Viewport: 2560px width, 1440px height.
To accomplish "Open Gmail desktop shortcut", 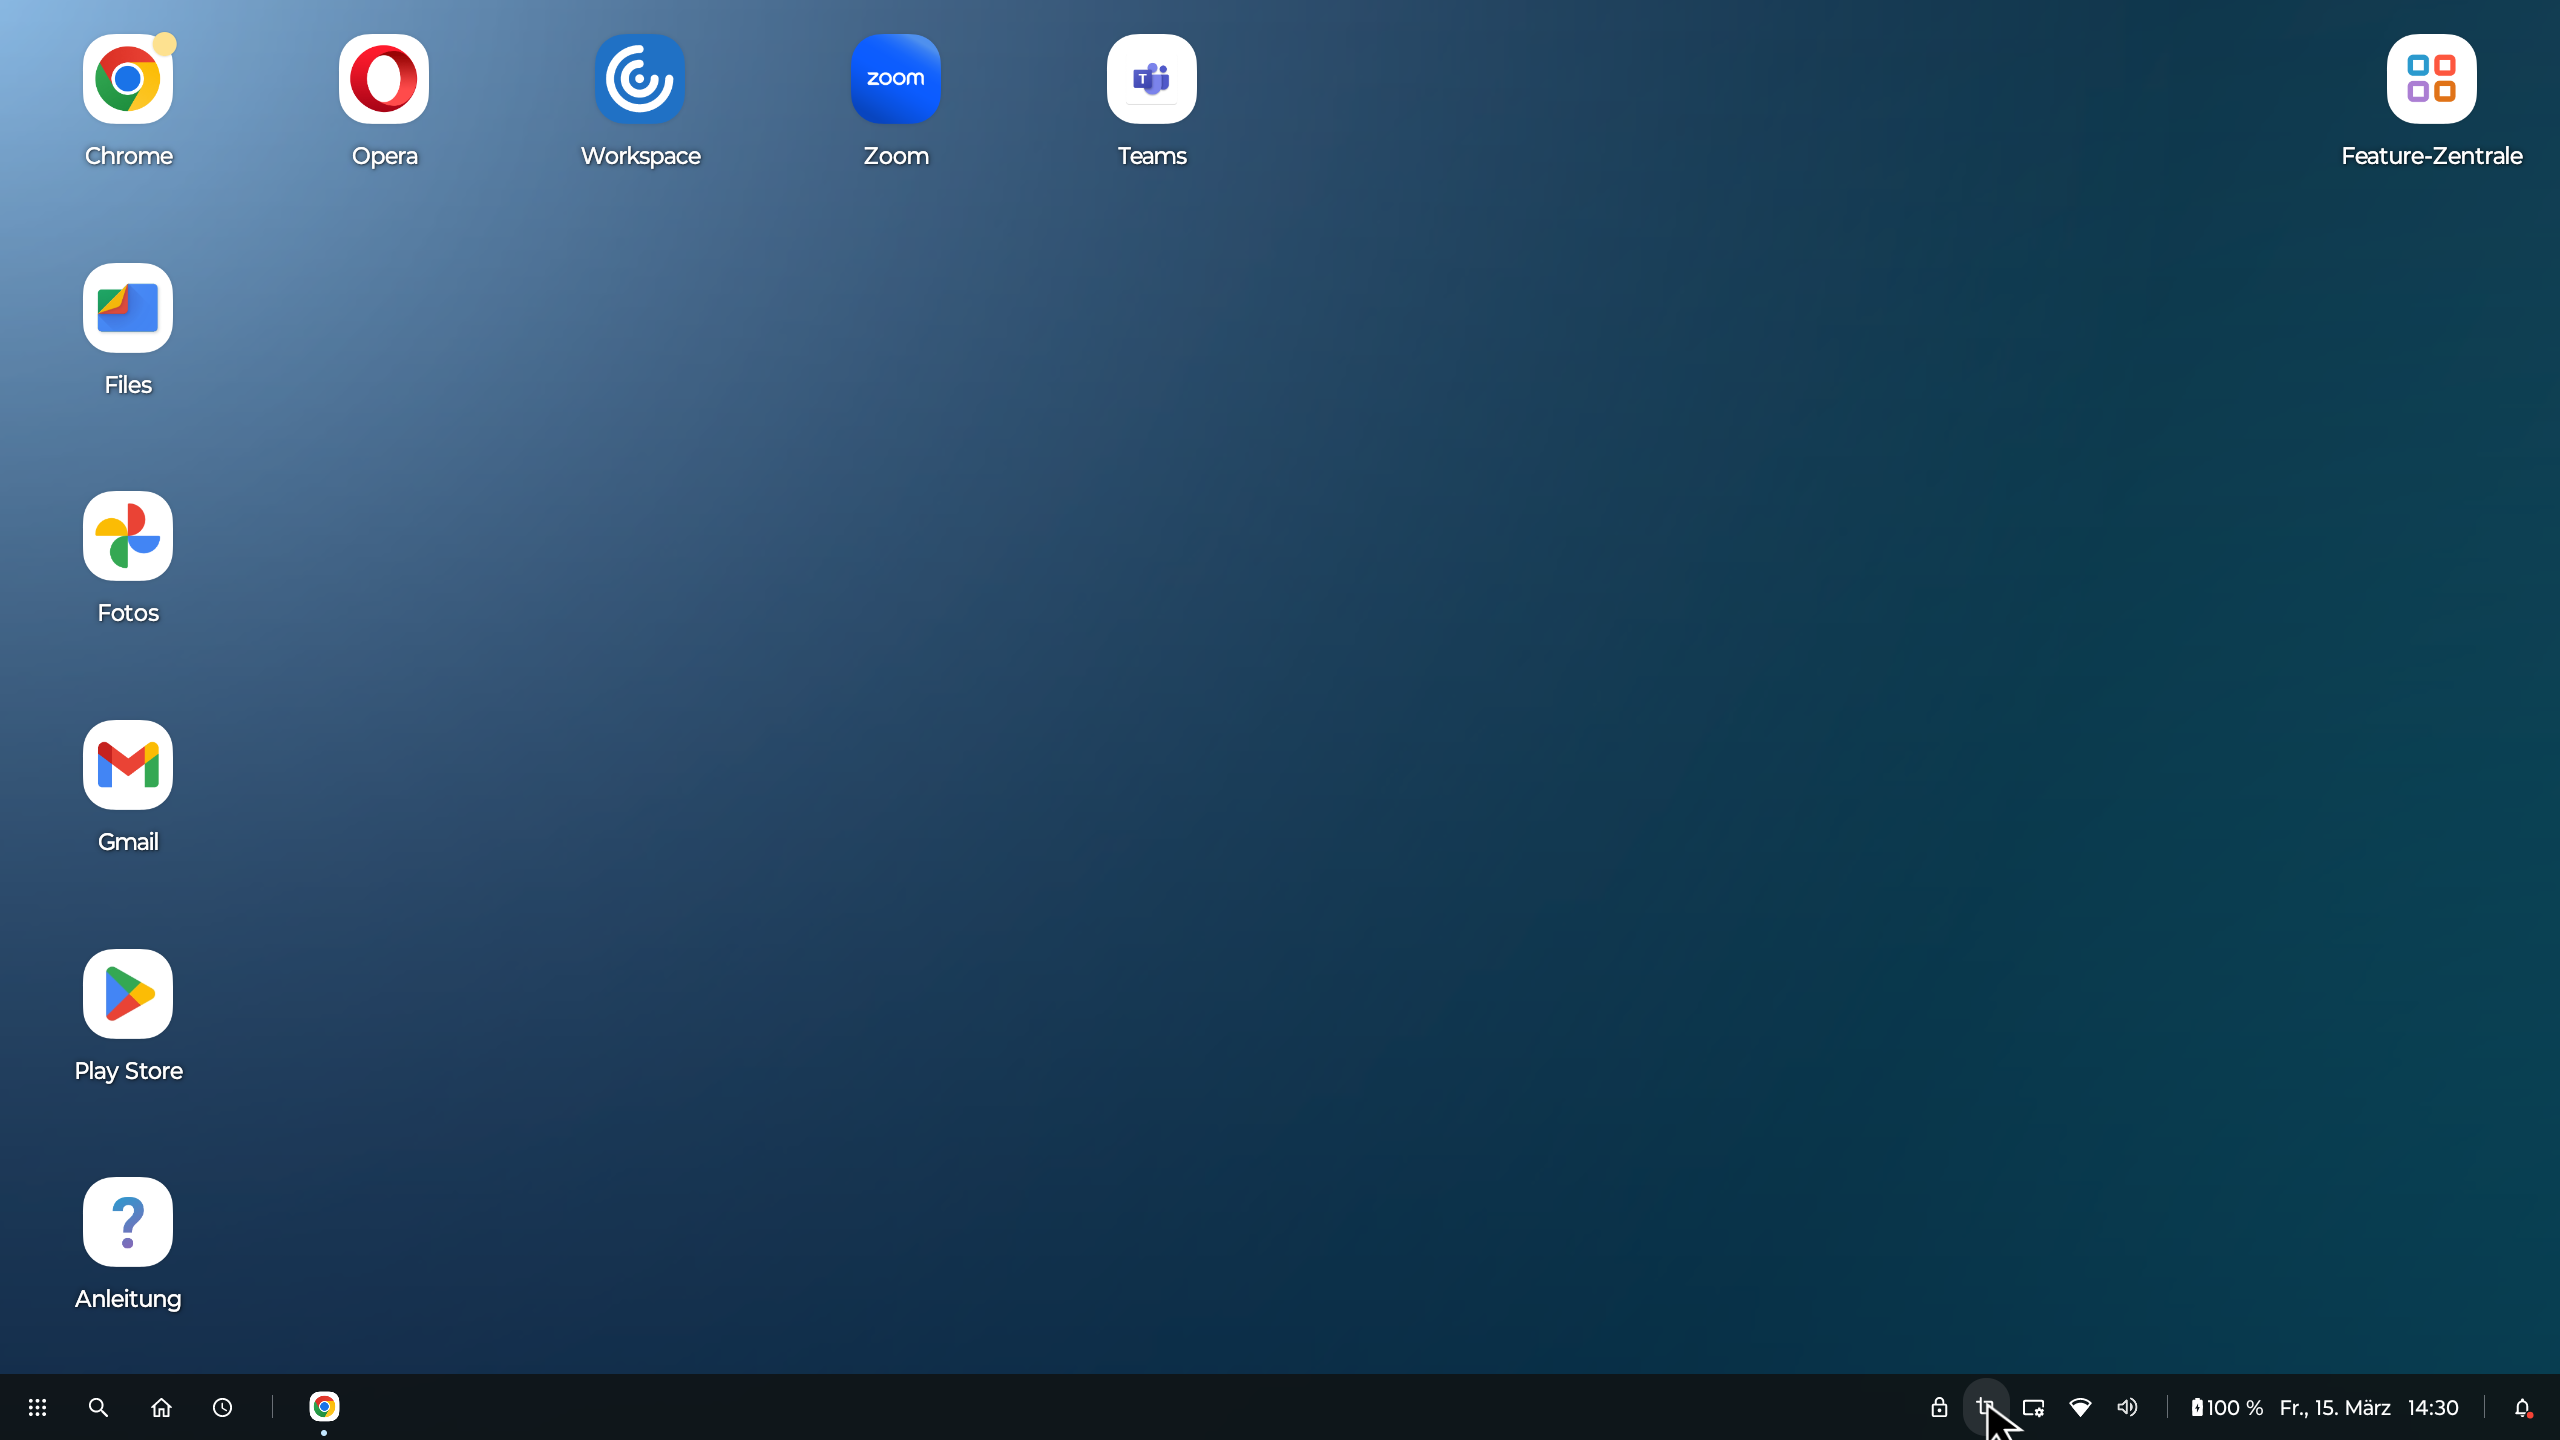I will tap(128, 765).
